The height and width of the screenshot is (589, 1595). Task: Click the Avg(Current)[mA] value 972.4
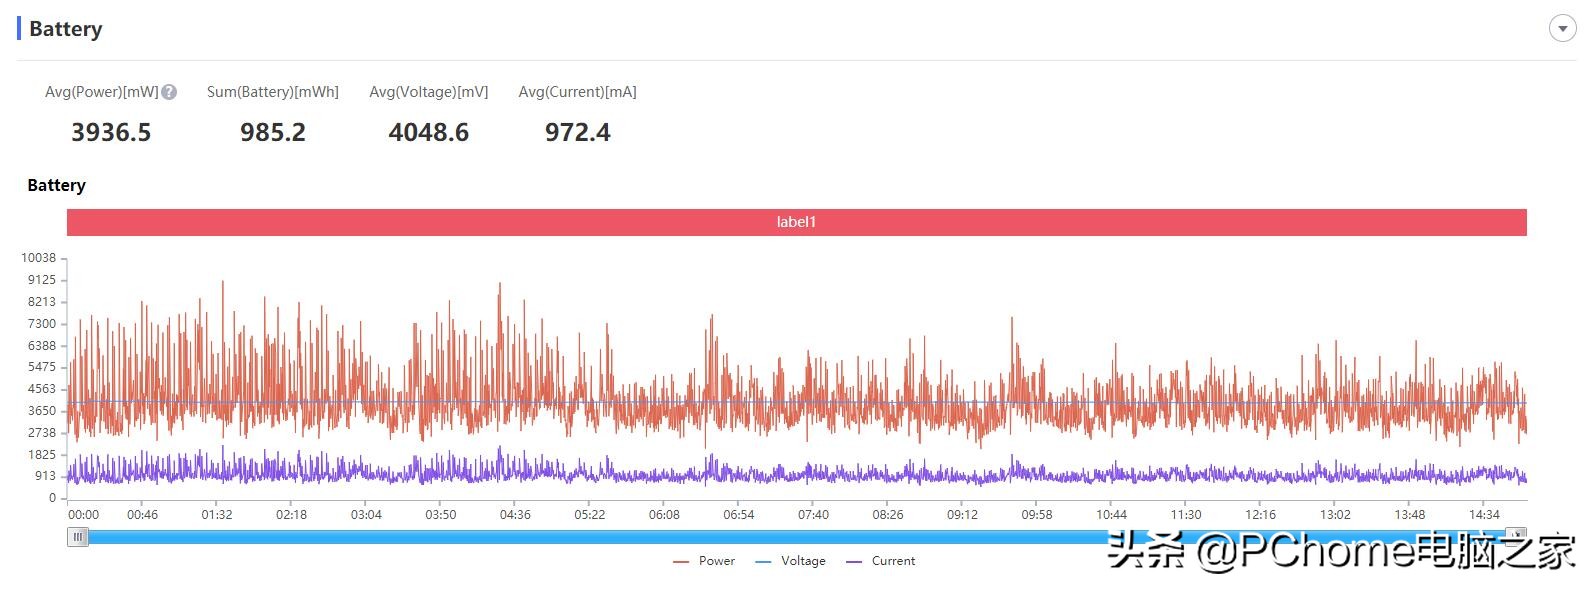click(578, 132)
